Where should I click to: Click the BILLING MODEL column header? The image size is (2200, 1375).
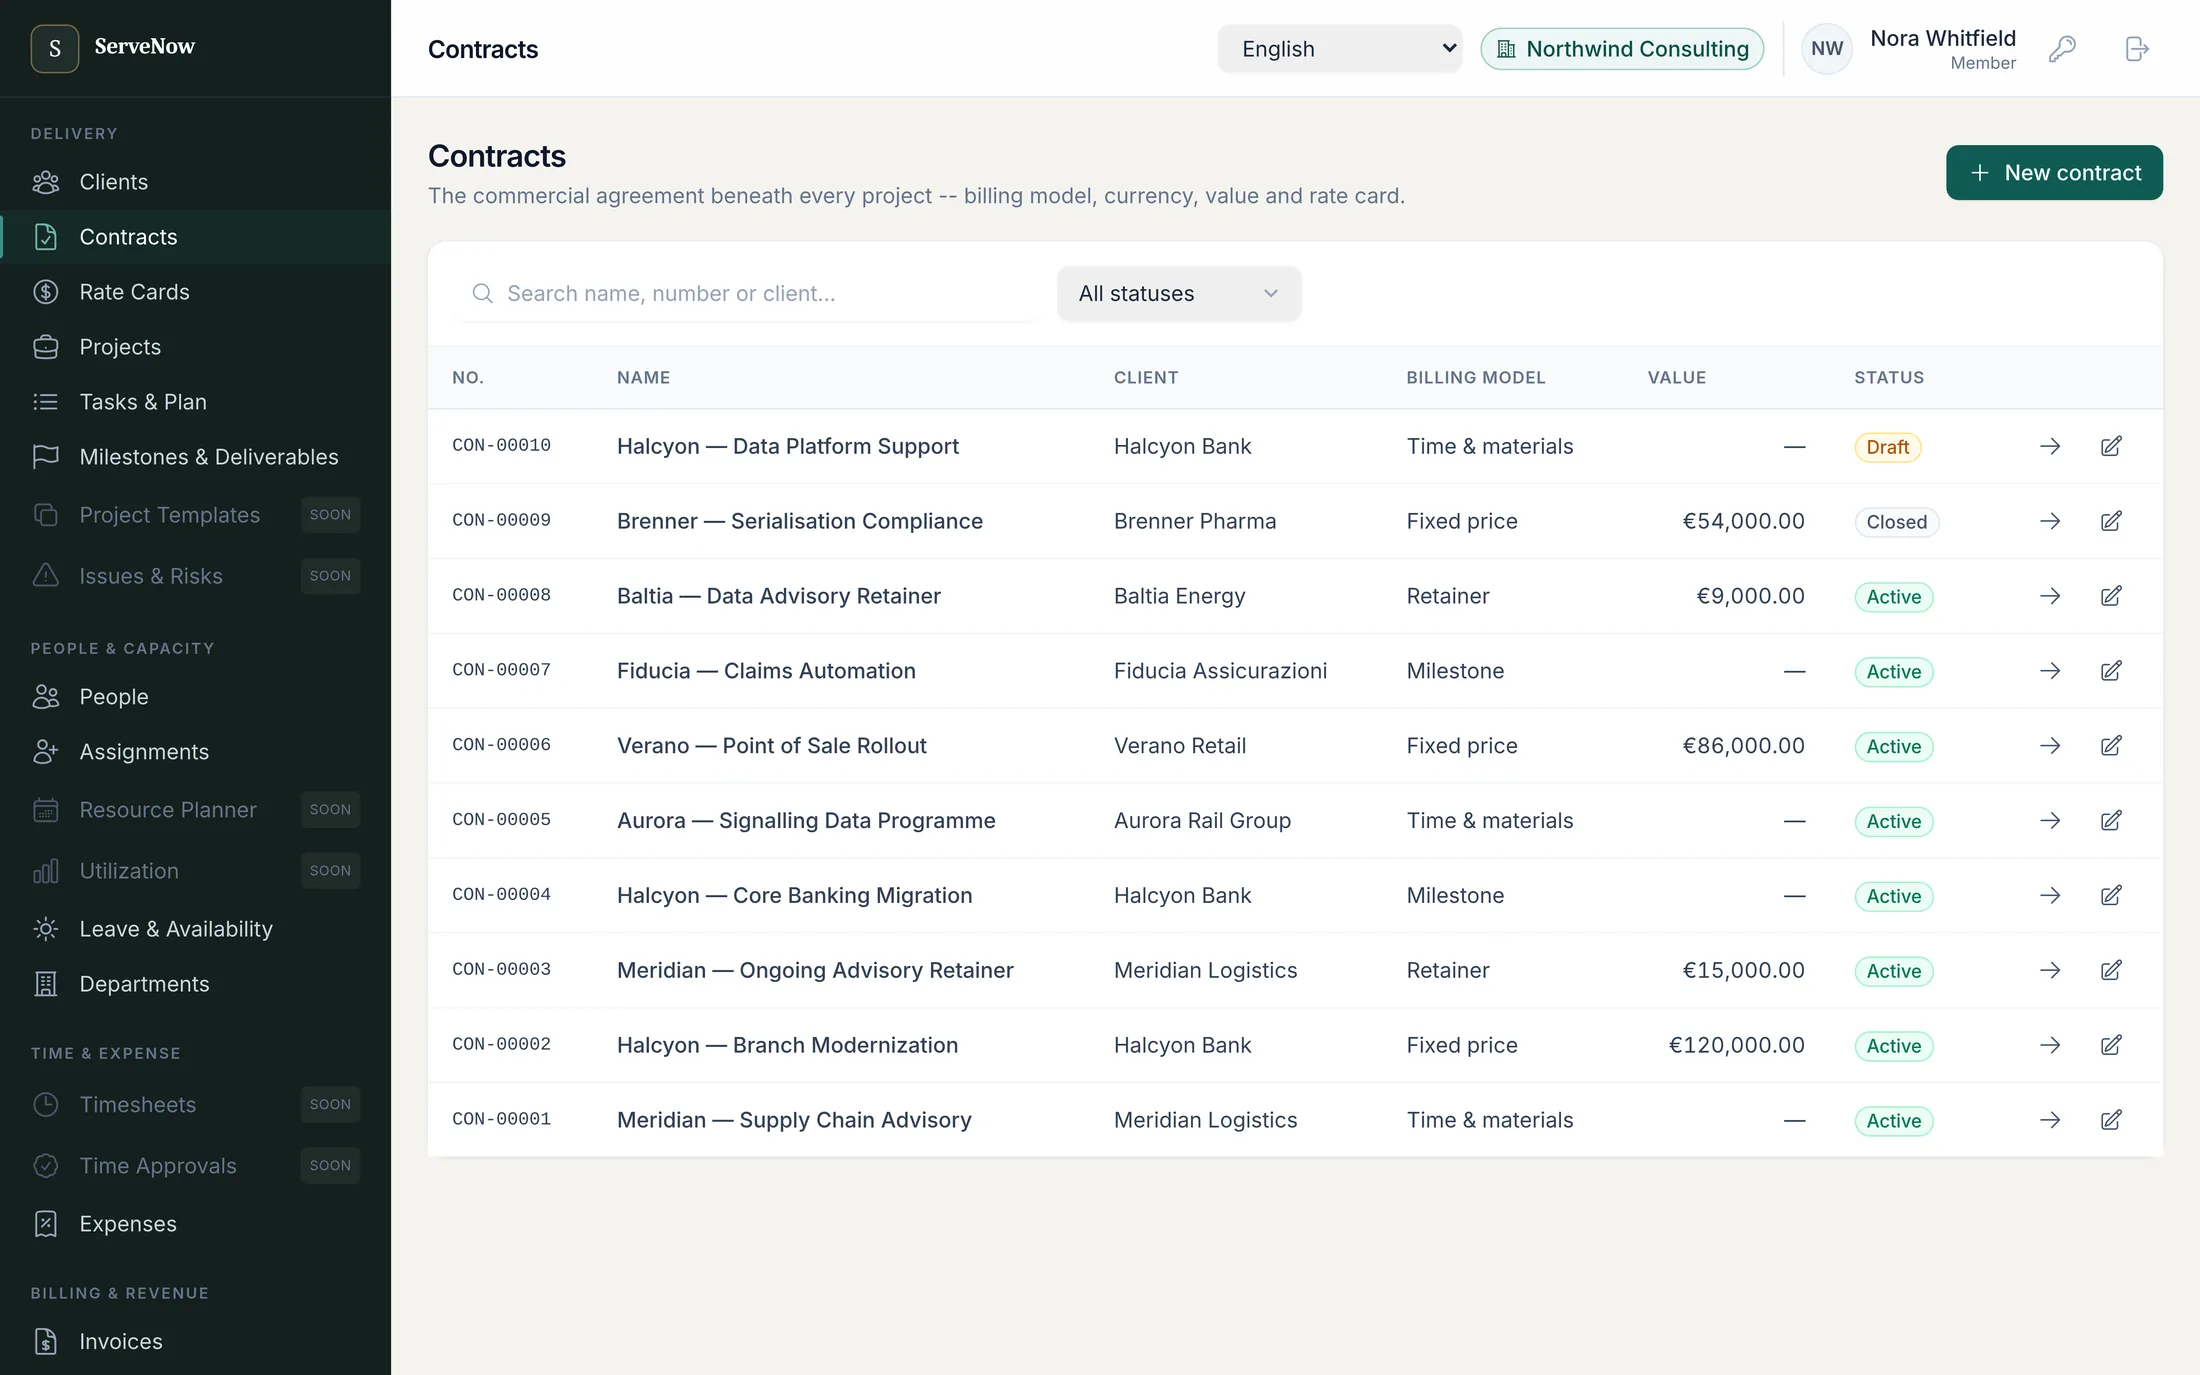tap(1476, 378)
